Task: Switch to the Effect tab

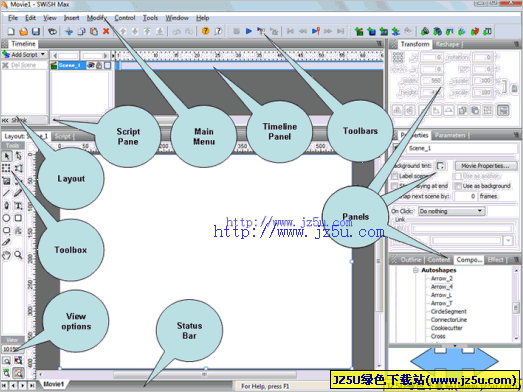Action: click(x=496, y=260)
